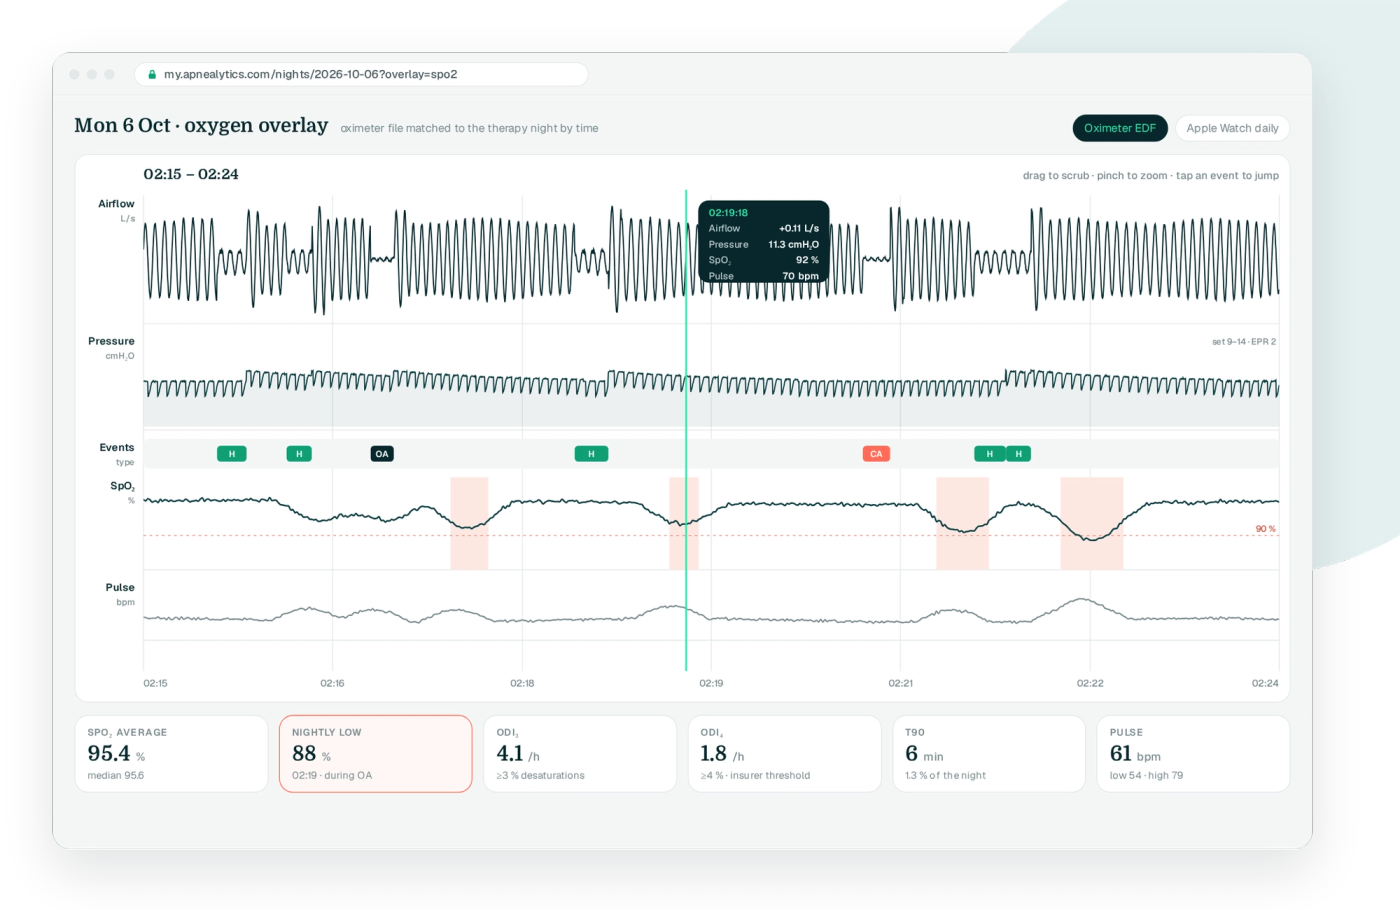Open the Nightly Low 88 % card
The height and width of the screenshot is (910, 1400).
coord(376,754)
